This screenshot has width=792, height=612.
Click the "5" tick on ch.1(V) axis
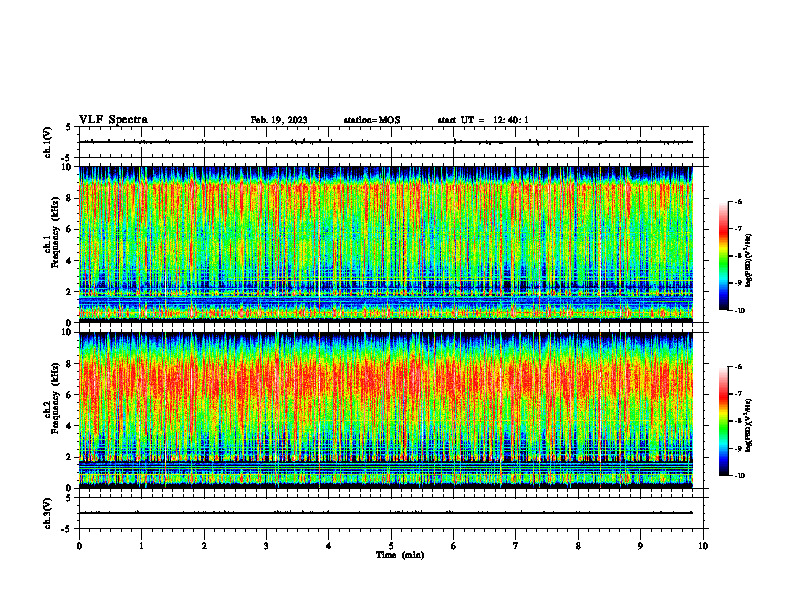[x=69, y=127]
